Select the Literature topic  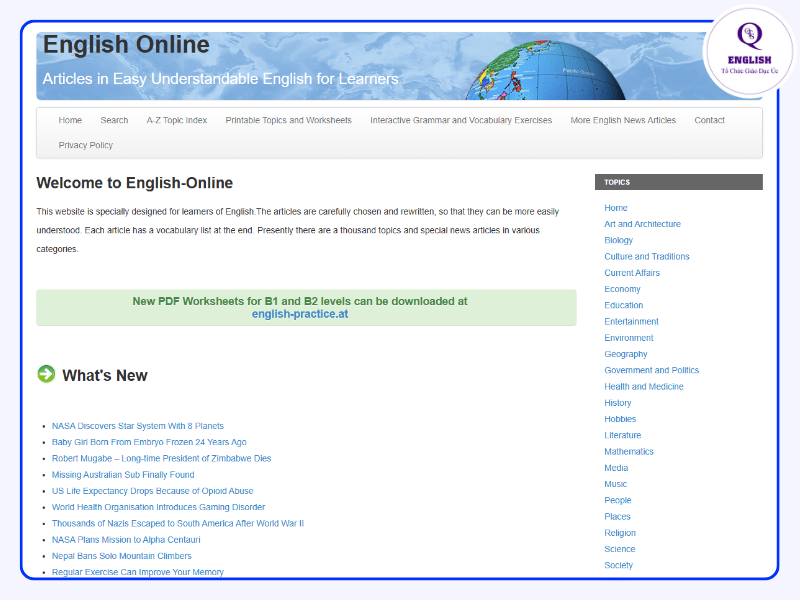(623, 436)
